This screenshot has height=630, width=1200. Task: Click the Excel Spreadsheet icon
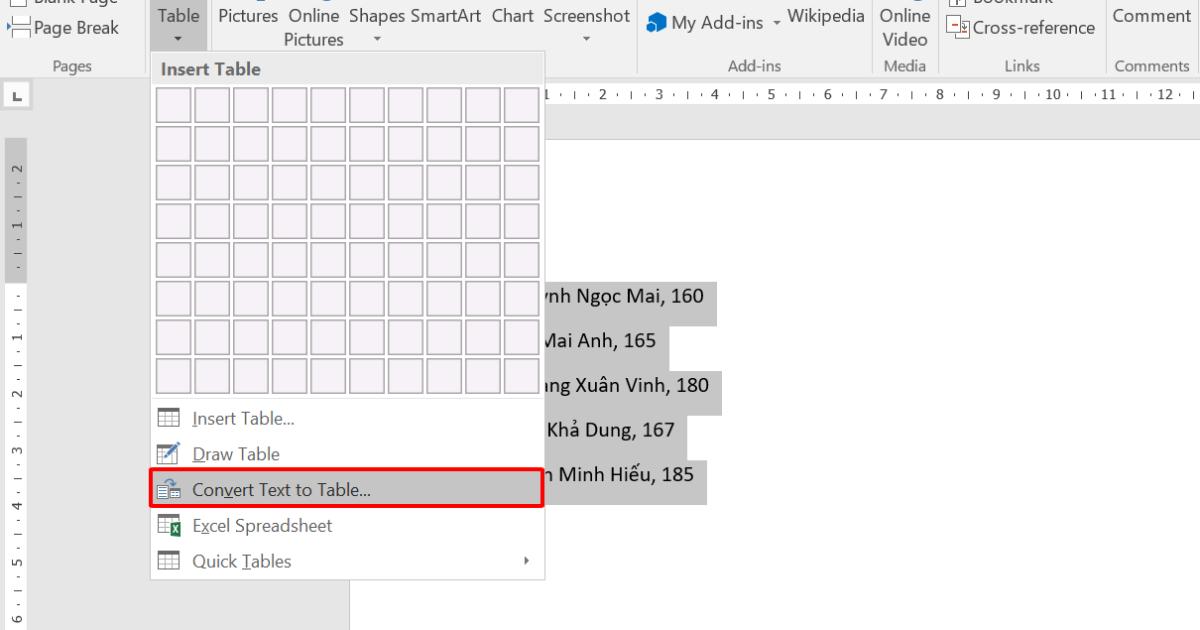pos(169,526)
